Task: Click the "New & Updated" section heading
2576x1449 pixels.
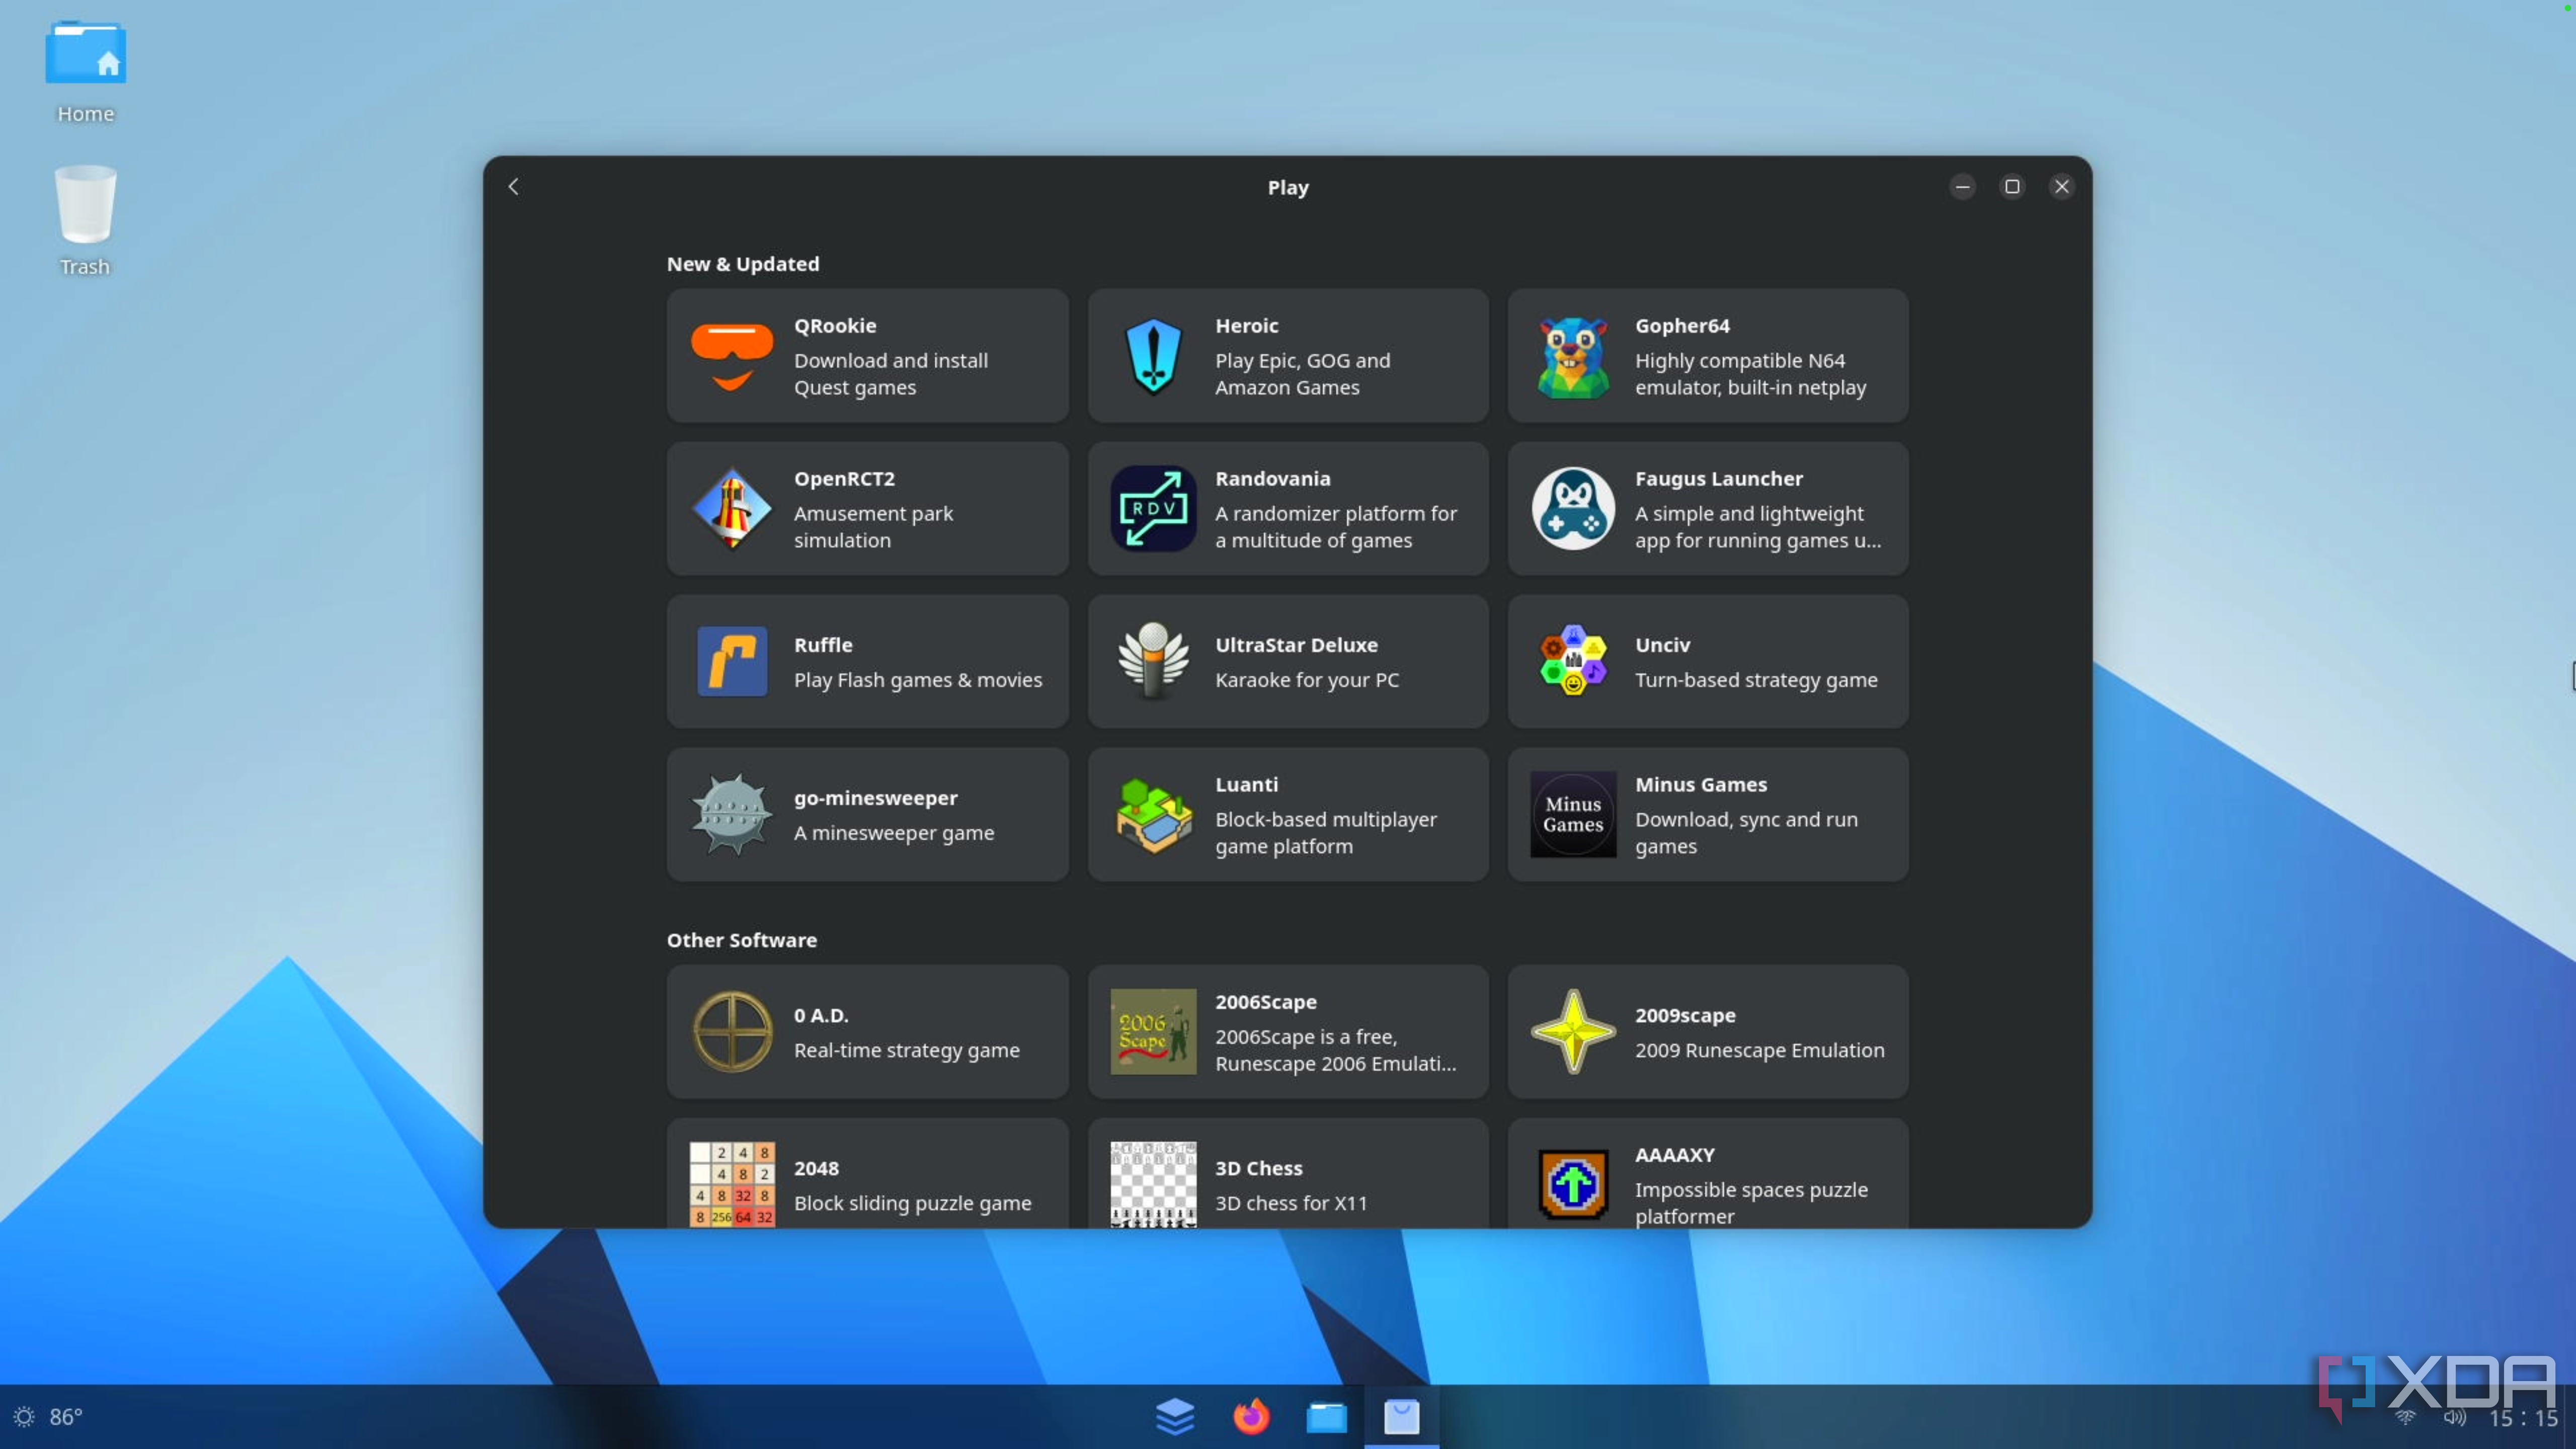Action: coord(742,264)
